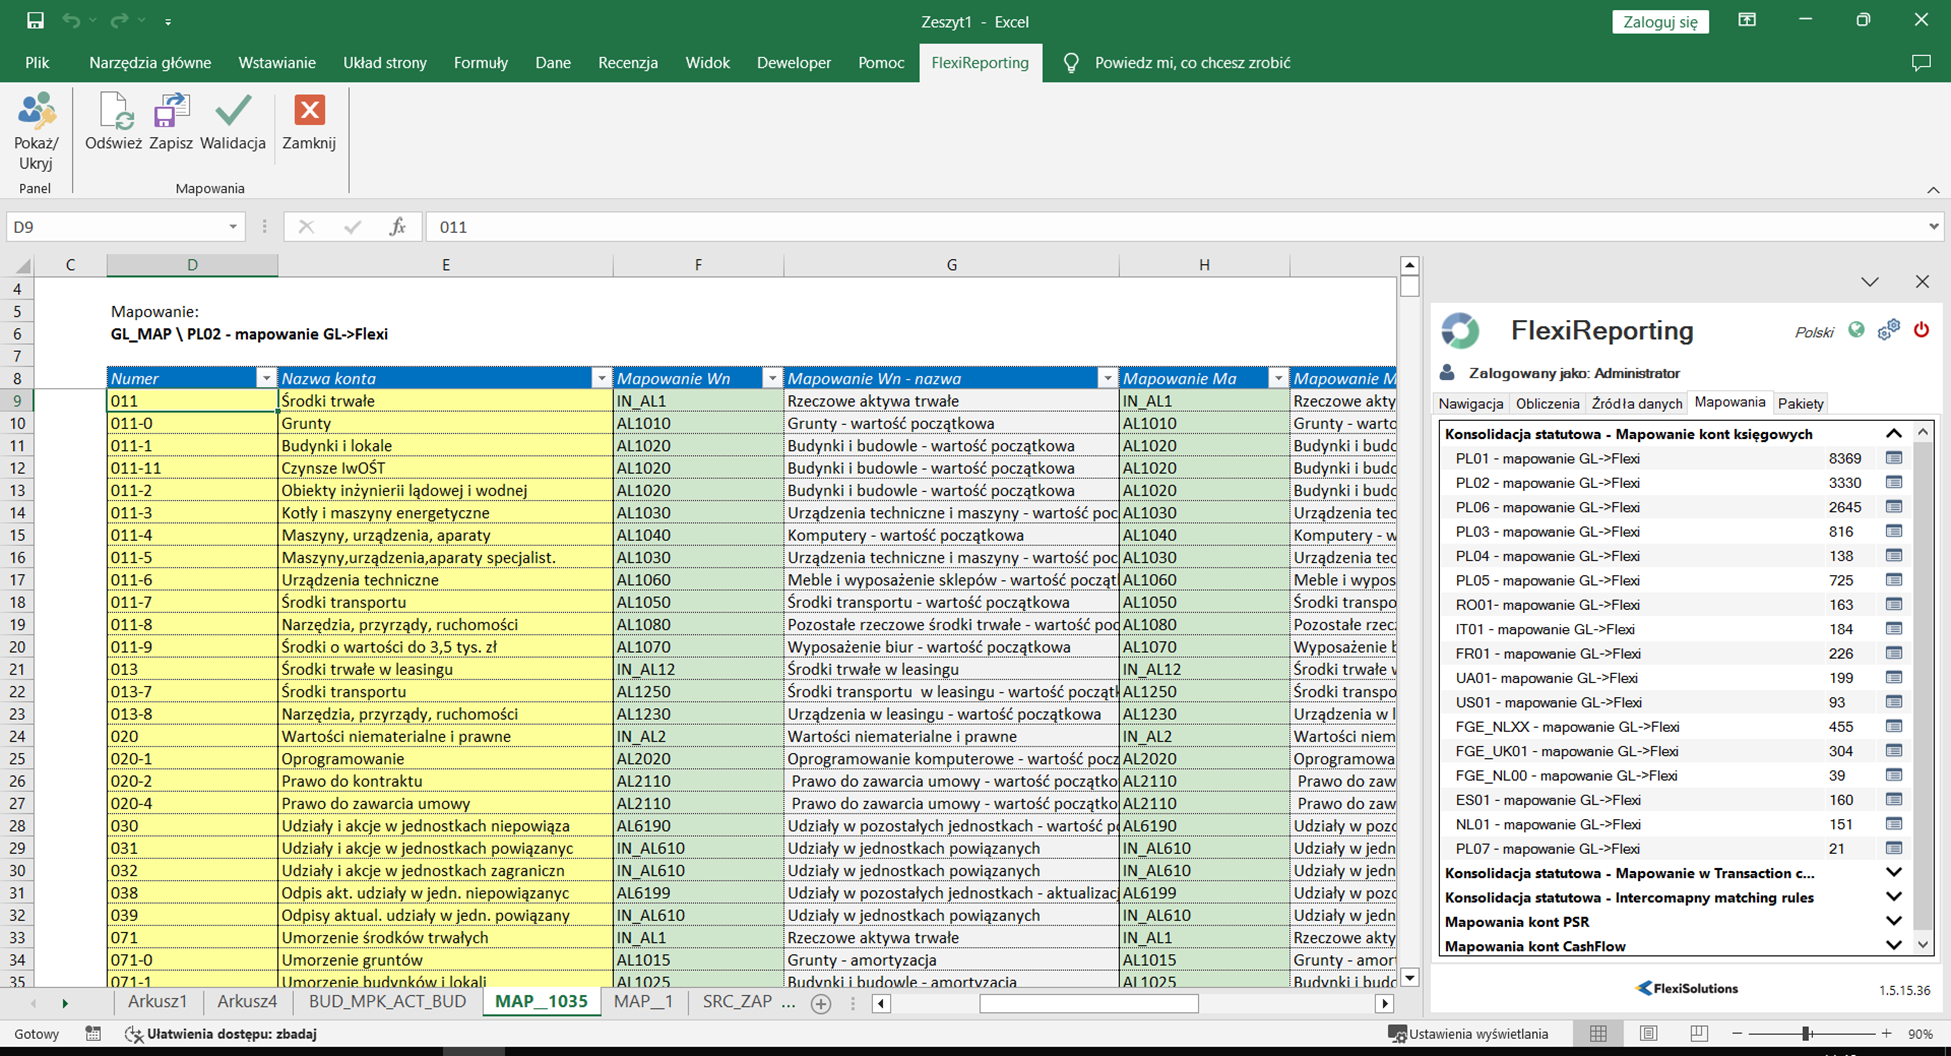The image size is (1951, 1056).
Task: Click the Zaloguj się button
Action: click(1660, 22)
